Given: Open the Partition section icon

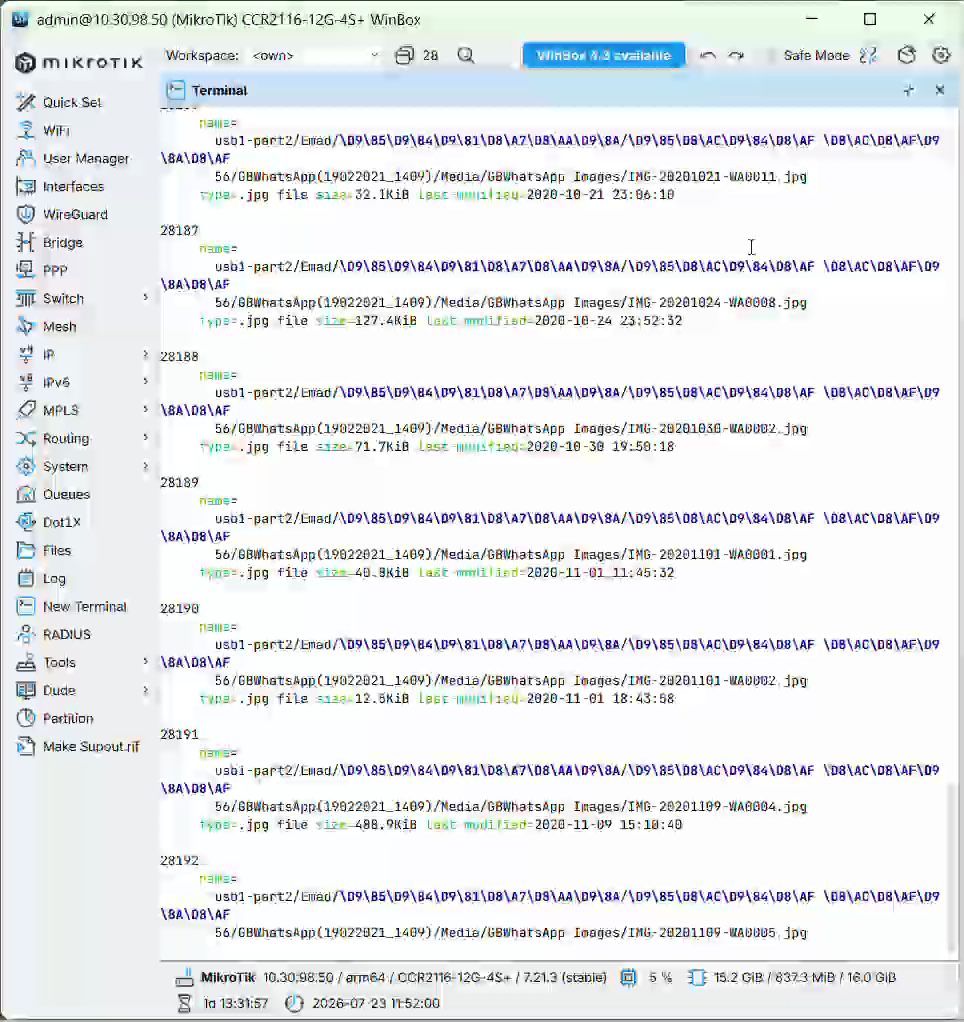Looking at the screenshot, I should (25, 718).
